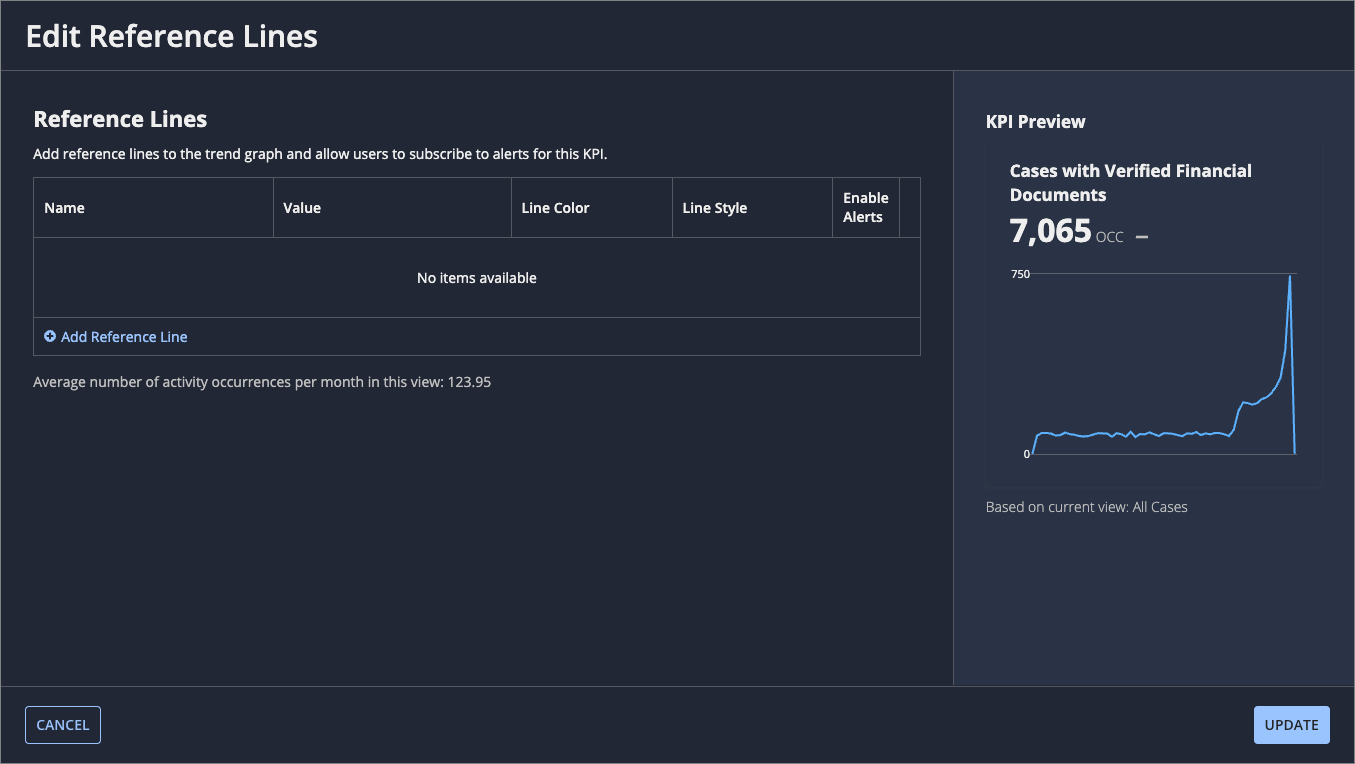Click the KPI Preview heading
Image resolution: width=1355 pixels, height=764 pixels.
click(1036, 122)
